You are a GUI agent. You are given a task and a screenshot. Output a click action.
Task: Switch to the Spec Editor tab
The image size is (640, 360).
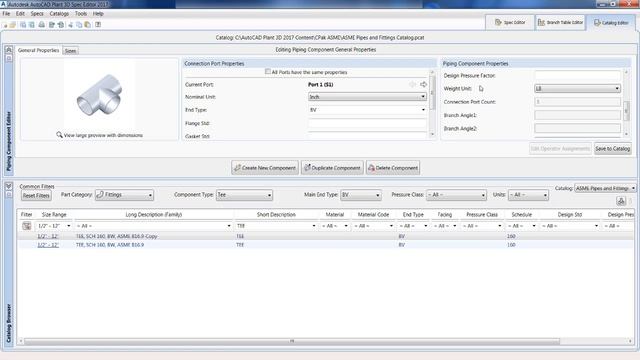point(510,22)
